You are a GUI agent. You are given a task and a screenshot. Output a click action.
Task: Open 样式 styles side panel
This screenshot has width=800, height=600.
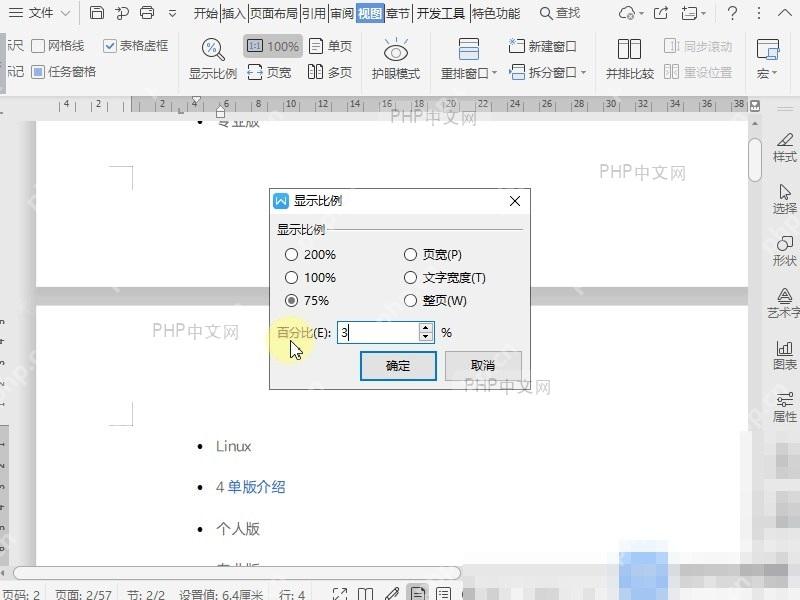pos(785,147)
